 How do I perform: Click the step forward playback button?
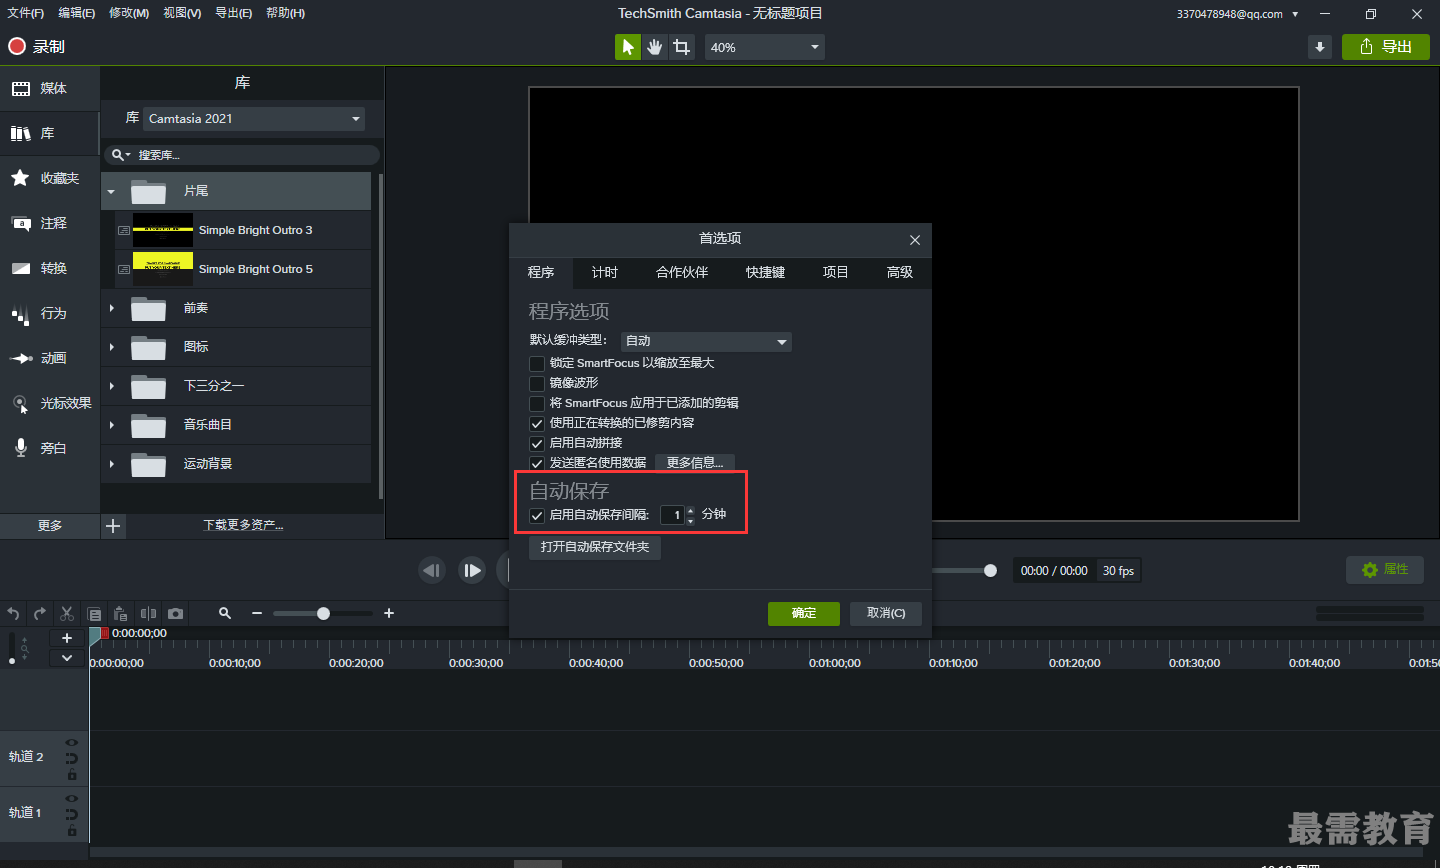tap(472, 570)
